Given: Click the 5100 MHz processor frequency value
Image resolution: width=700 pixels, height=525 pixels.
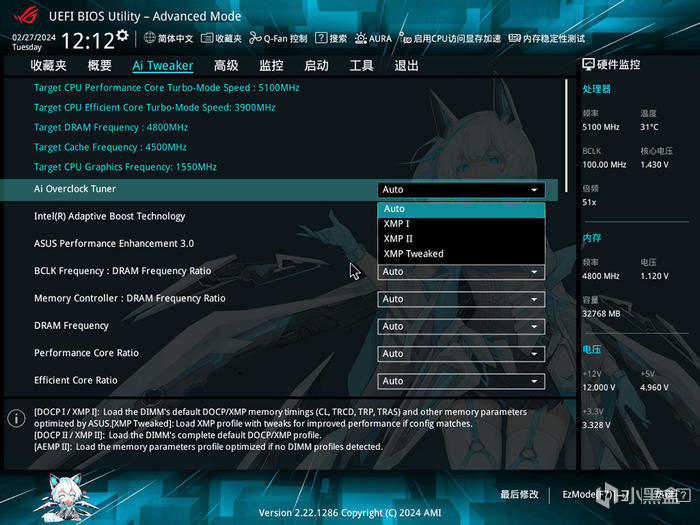Looking at the screenshot, I should (x=601, y=127).
